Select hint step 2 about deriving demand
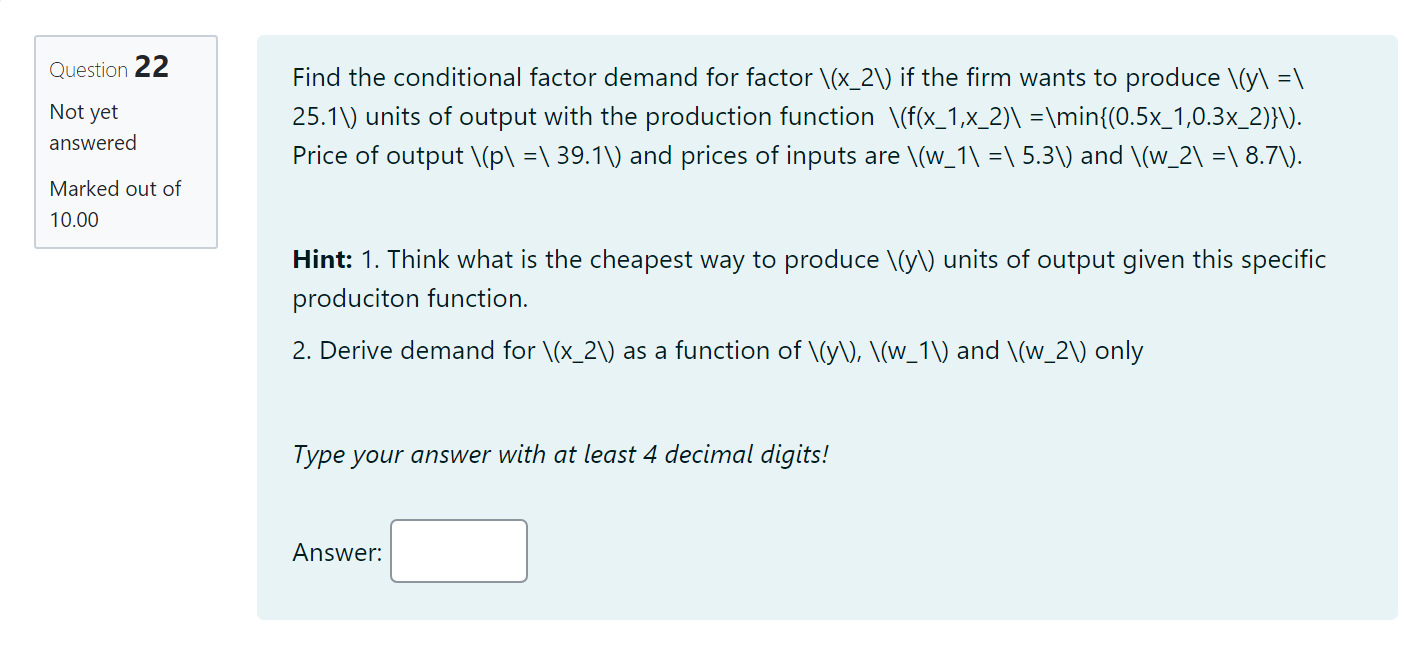 (716, 350)
